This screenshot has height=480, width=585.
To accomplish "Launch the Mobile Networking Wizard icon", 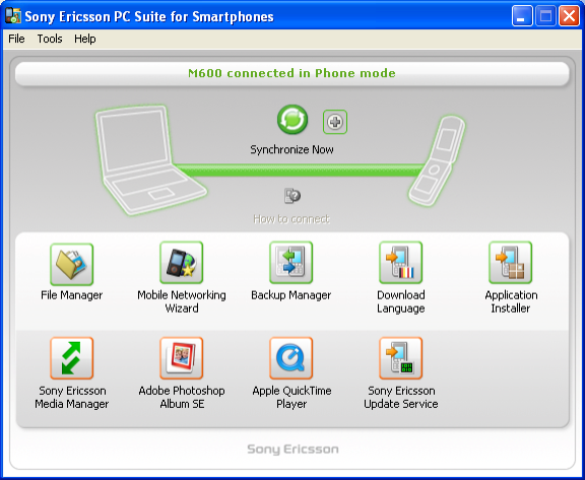I will tap(181, 263).
